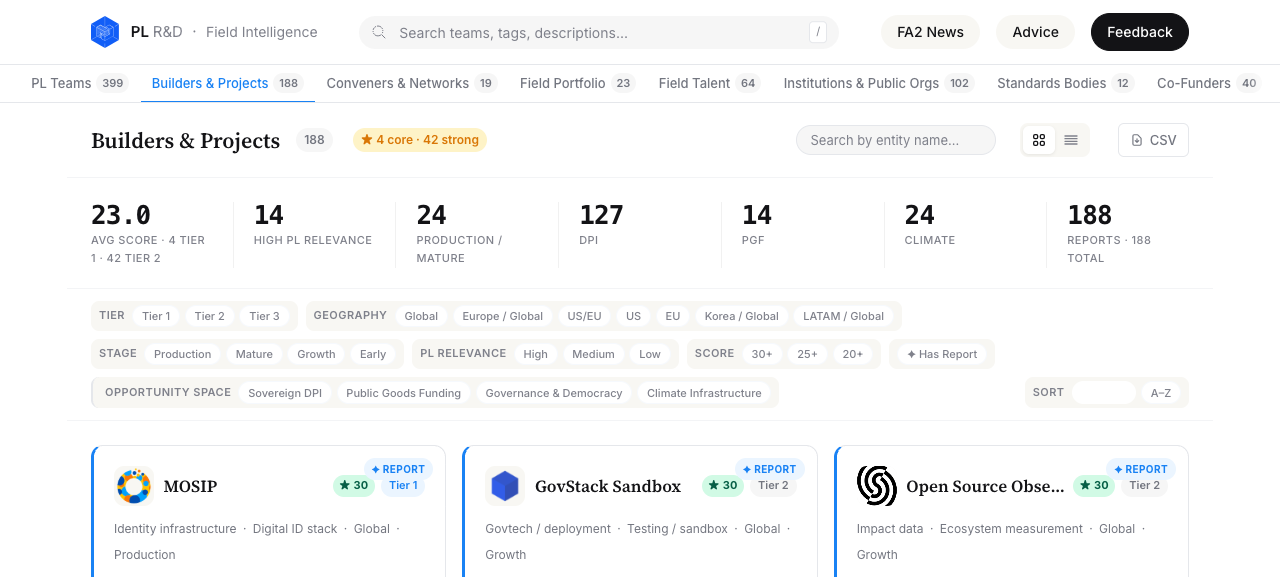This screenshot has width=1280, height=577.
Task: Open the MOSIP card title
Action: pyautogui.click(x=190, y=487)
